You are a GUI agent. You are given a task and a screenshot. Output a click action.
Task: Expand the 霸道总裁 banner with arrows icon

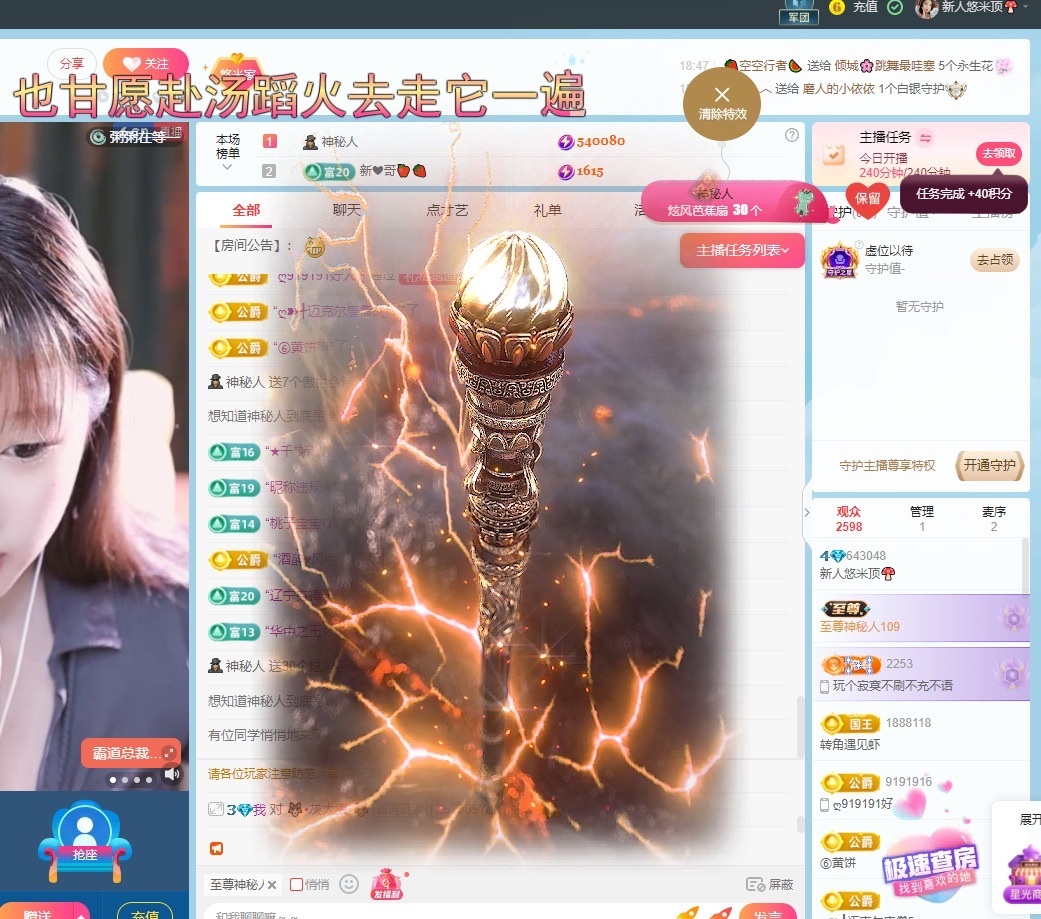pos(169,753)
